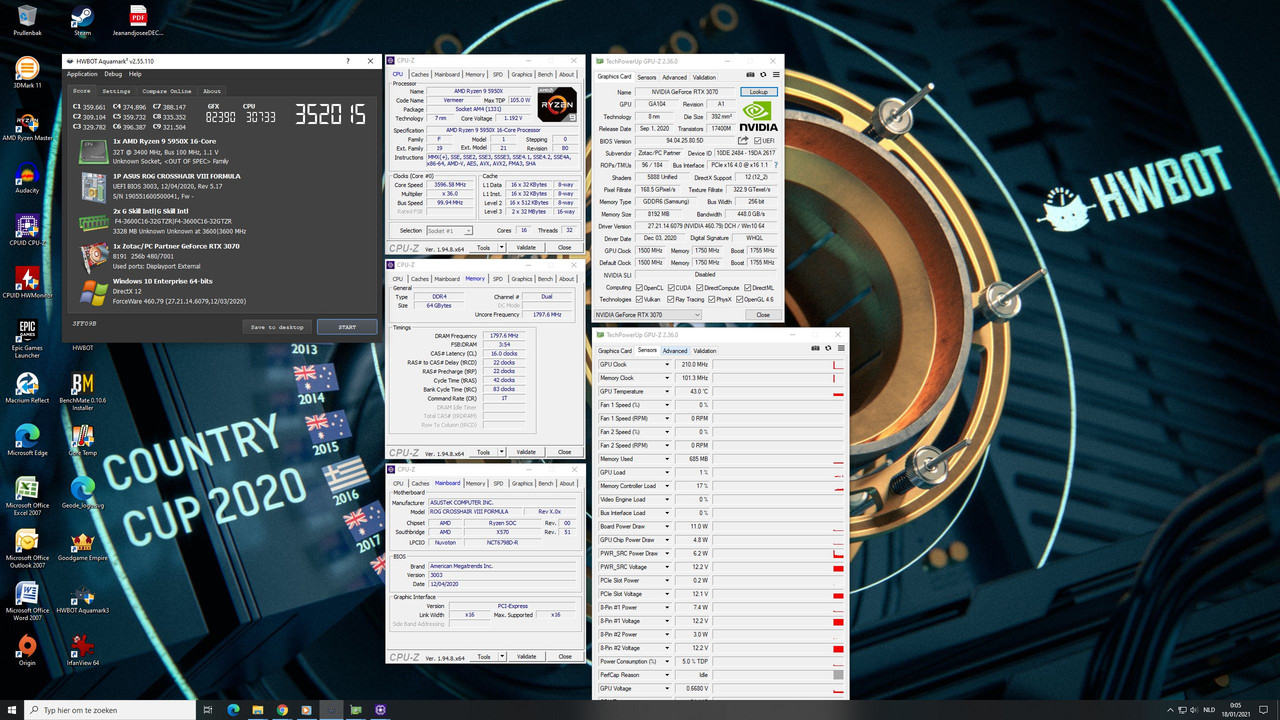The height and width of the screenshot is (720, 1280).
Task: Click the GPU Temperature sensor graph
Action: coord(779,392)
